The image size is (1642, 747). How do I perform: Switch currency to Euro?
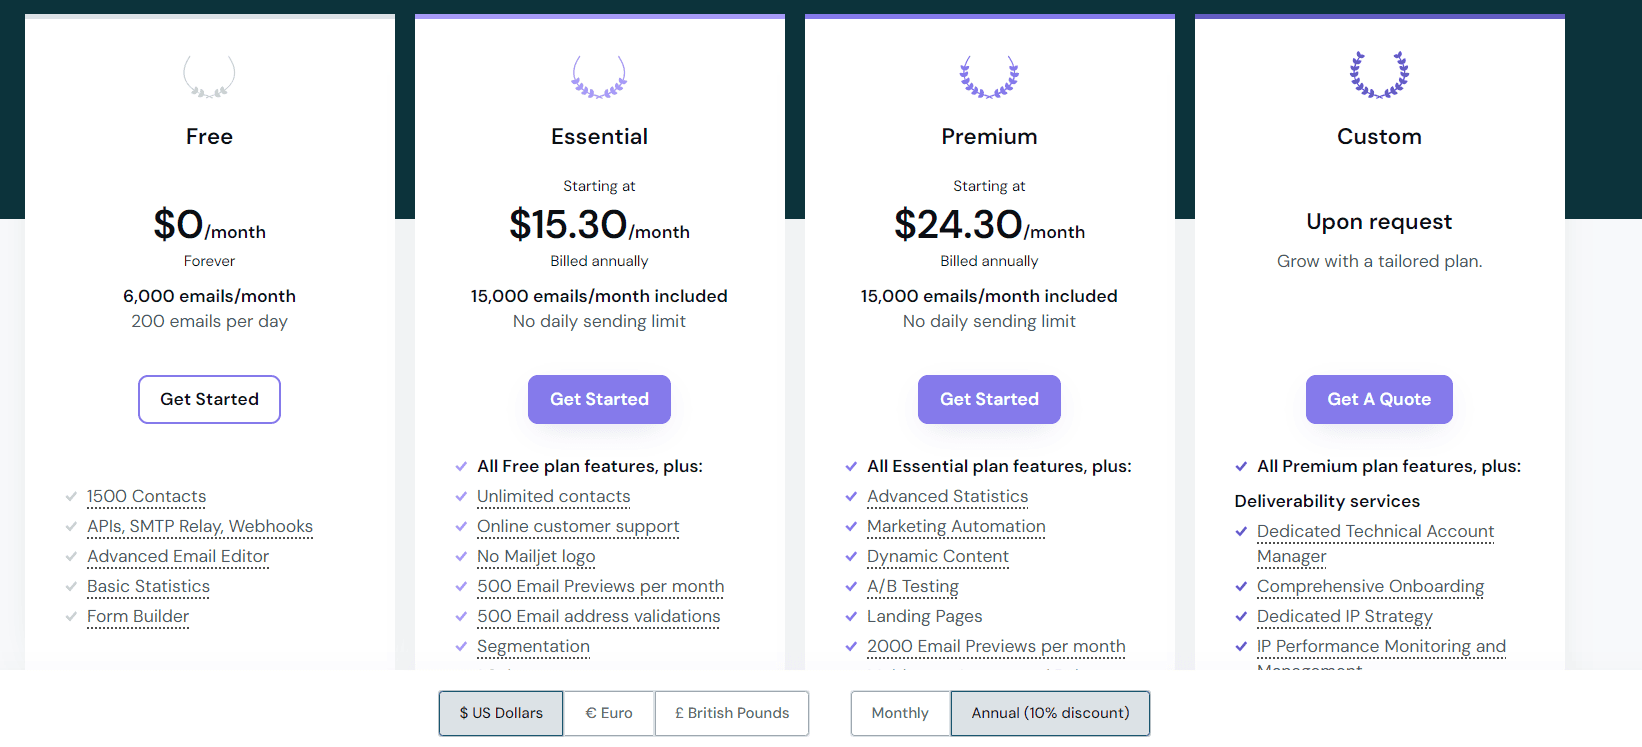click(x=609, y=713)
